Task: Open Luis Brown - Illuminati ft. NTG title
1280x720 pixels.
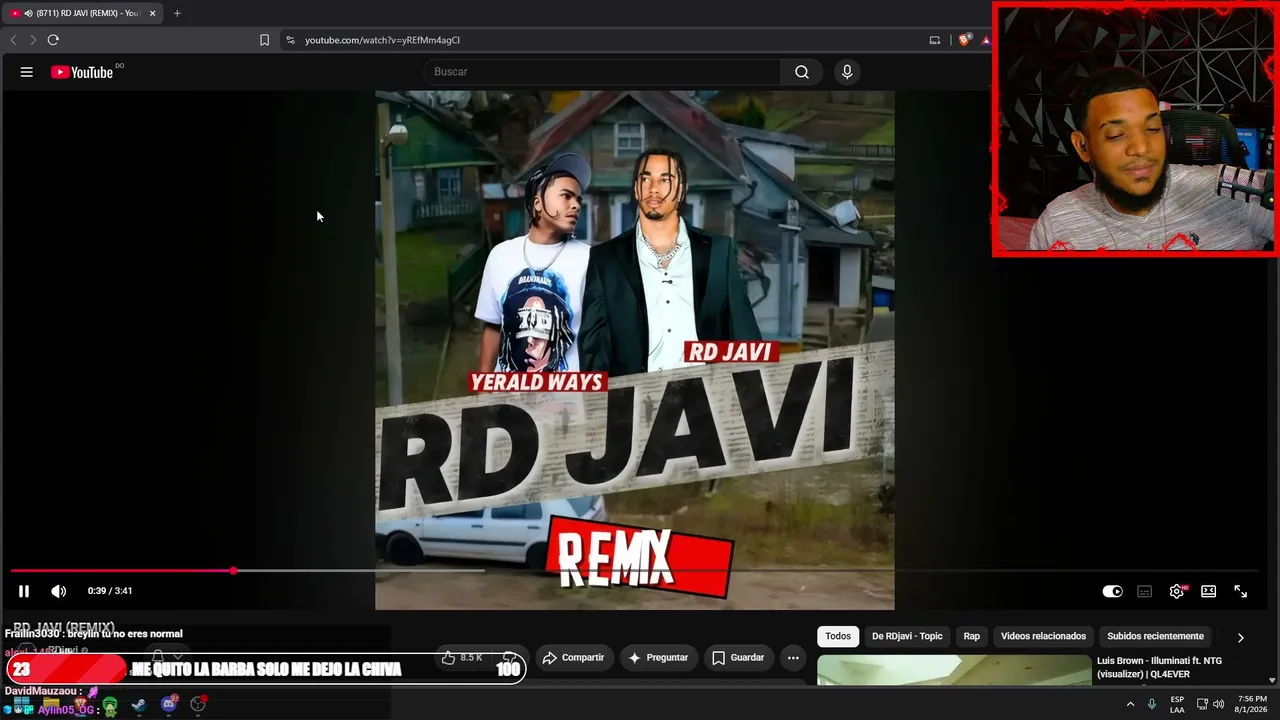Action: tap(1159, 667)
